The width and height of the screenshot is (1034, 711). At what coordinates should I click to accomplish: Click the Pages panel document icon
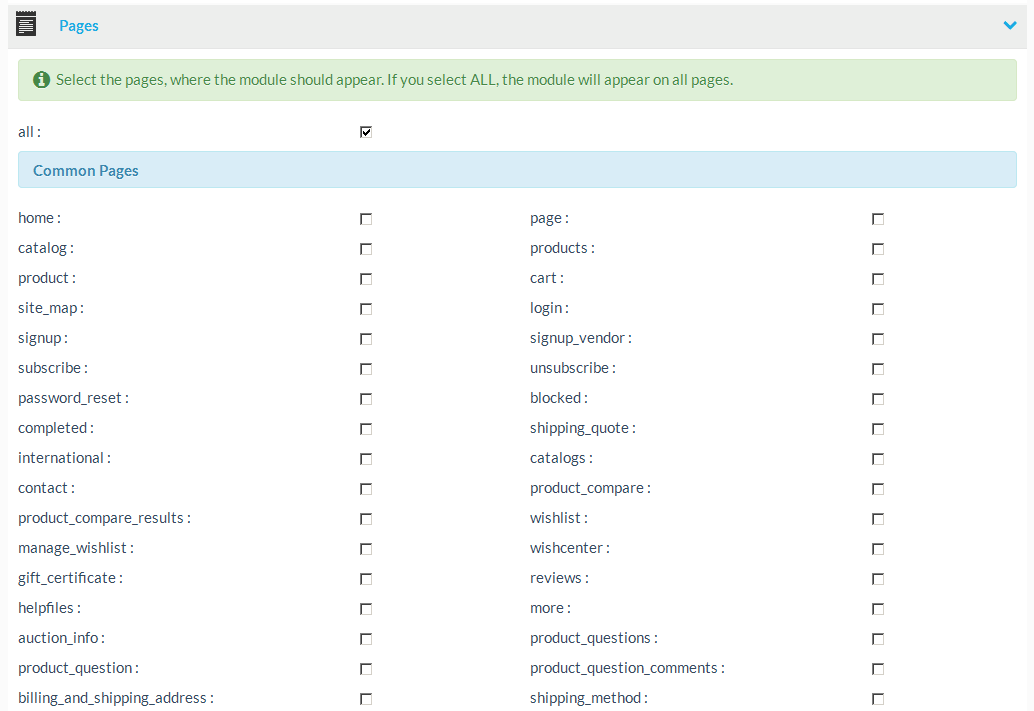point(26,25)
